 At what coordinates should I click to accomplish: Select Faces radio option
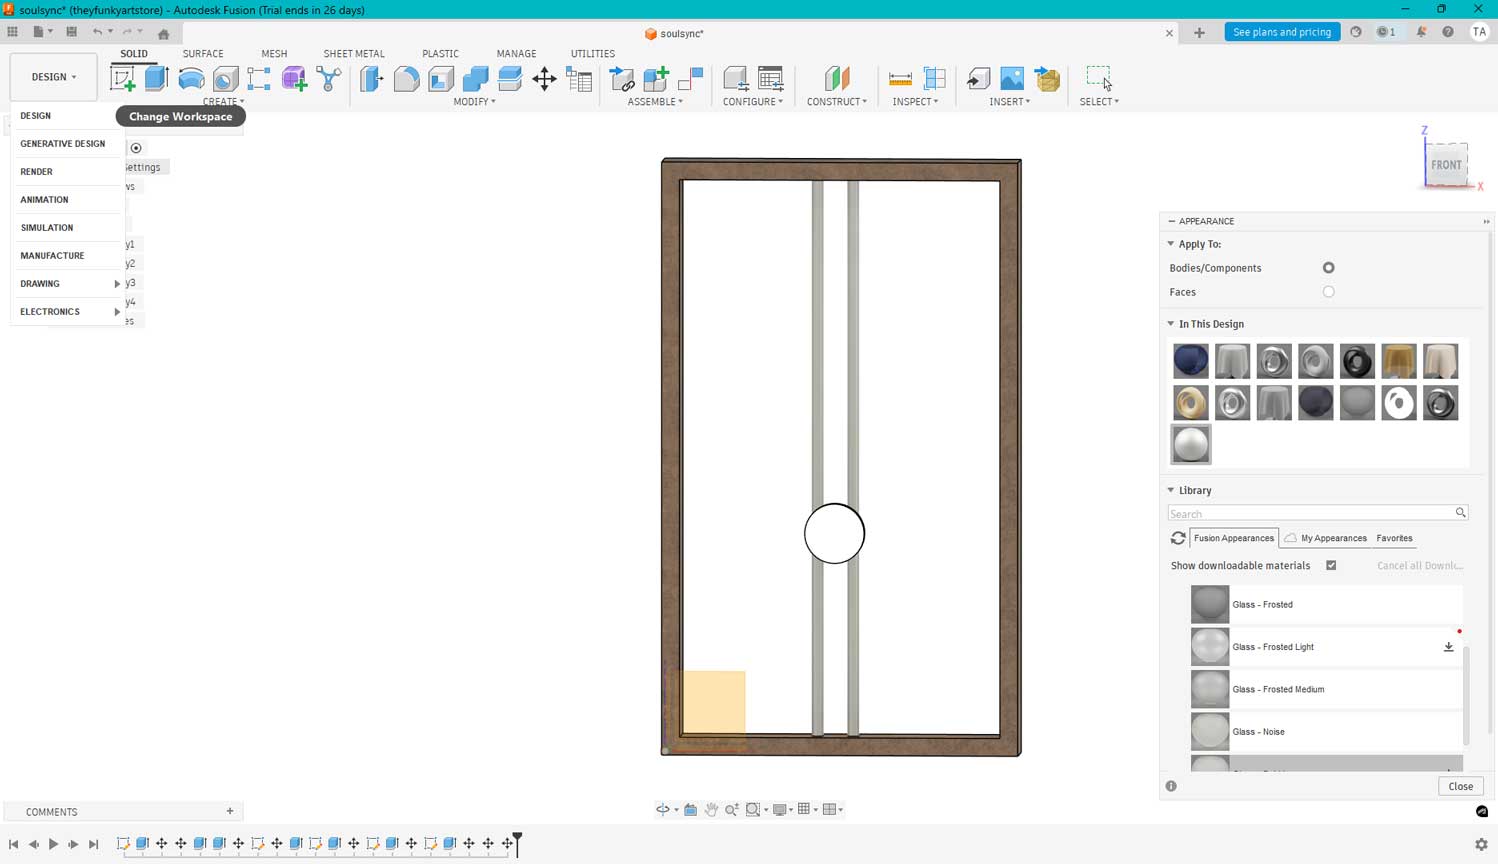click(x=1328, y=292)
